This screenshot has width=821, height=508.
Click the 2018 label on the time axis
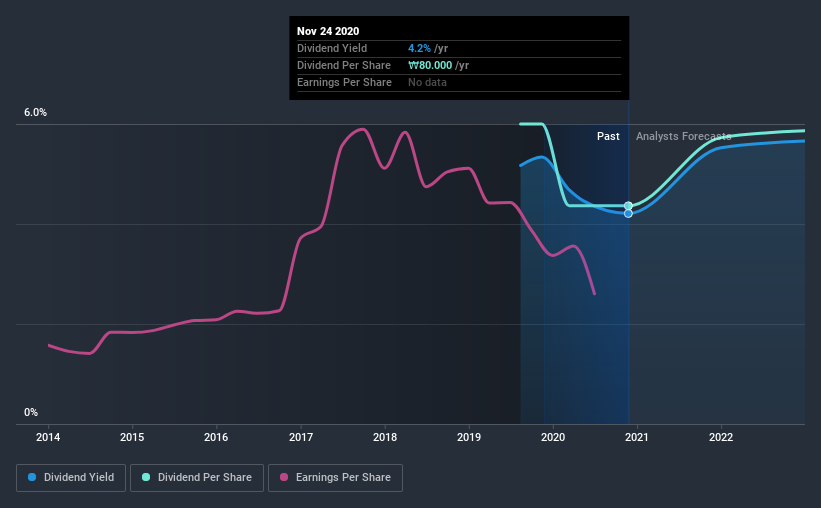coord(385,437)
